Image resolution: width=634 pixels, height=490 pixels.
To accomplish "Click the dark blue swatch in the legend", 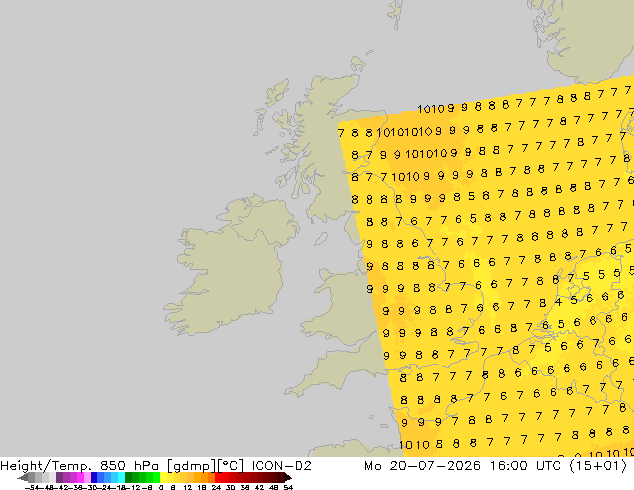I will click(94, 477).
